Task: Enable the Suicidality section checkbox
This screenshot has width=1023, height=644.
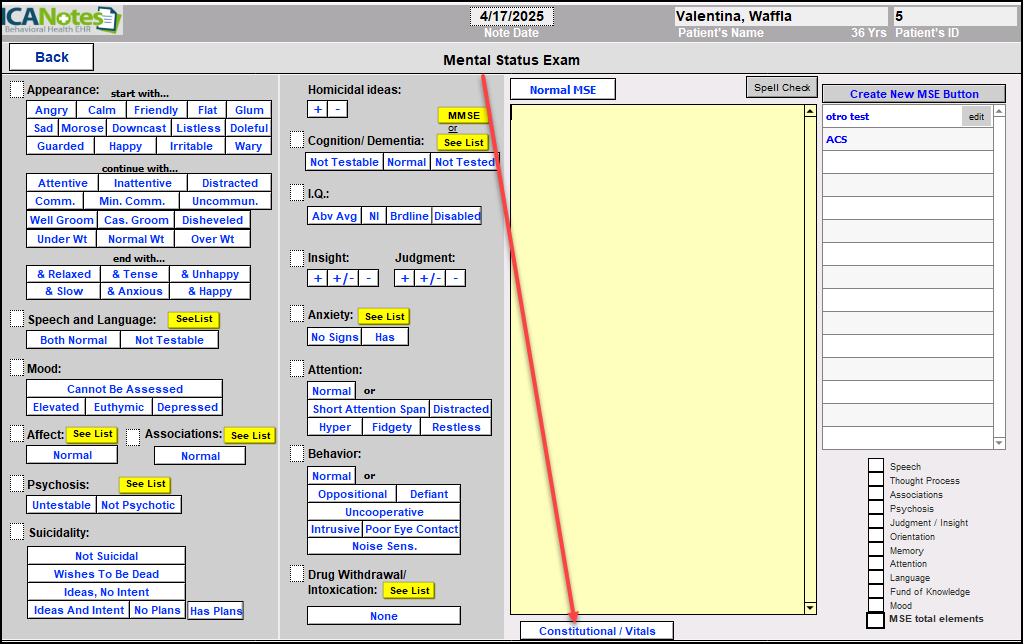Action: (x=17, y=531)
